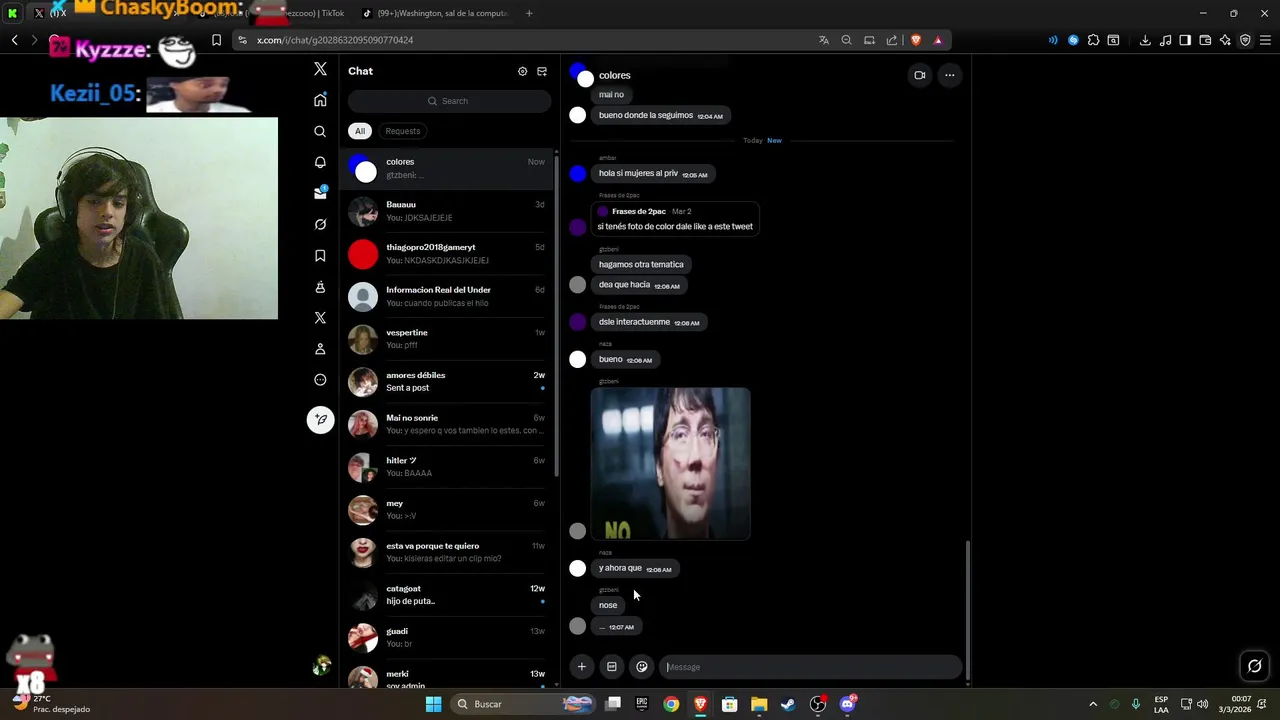Click the Grok floating button bottom right

tap(1254, 666)
